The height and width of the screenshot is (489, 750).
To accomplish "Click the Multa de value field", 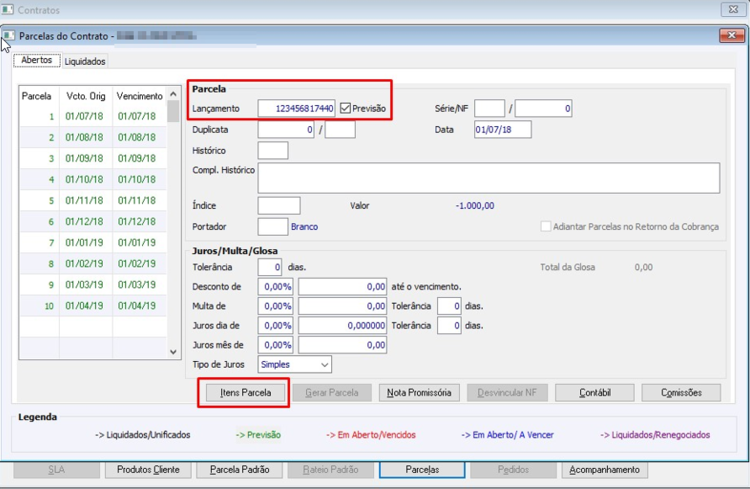I will coord(342,306).
